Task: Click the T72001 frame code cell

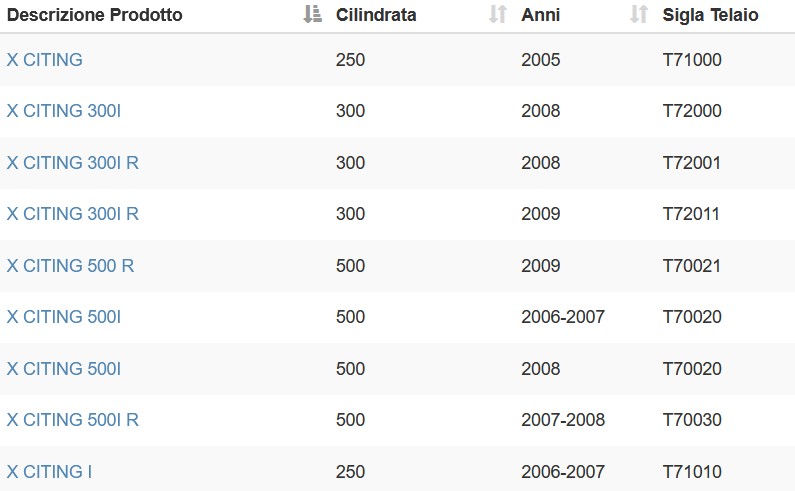Action: (x=692, y=163)
